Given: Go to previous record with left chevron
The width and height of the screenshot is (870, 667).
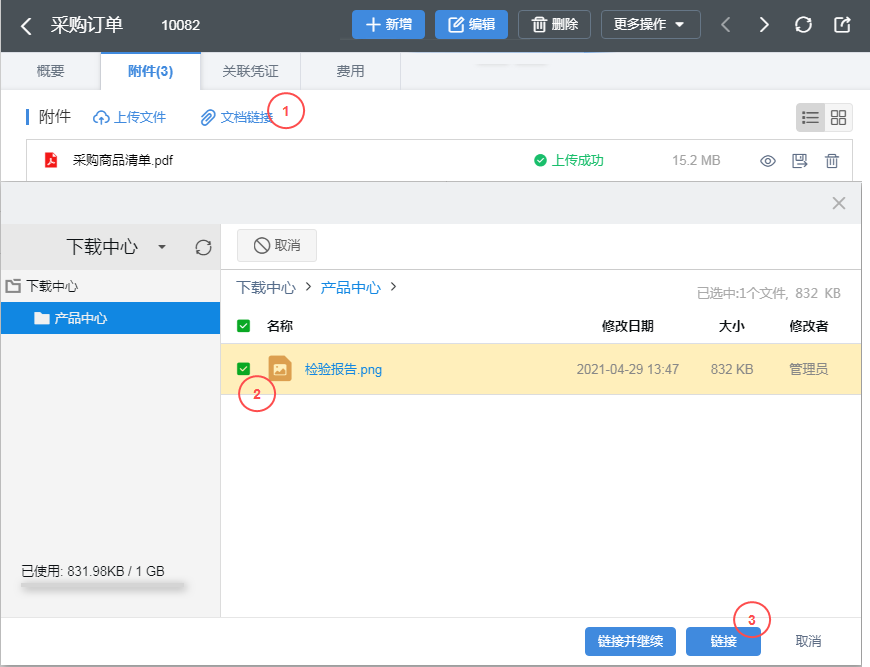Looking at the screenshot, I should coord(727,25).
